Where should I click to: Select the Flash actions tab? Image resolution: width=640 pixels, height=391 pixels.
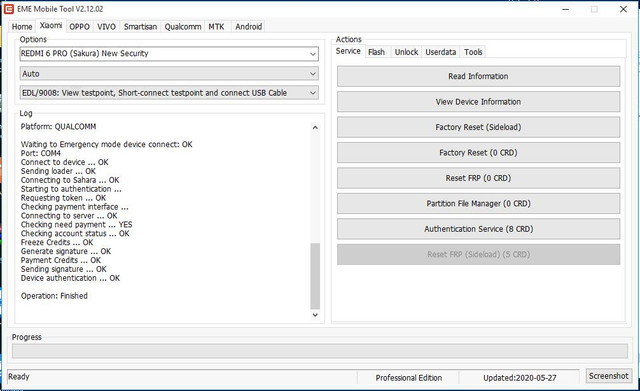tap(376, 52)
